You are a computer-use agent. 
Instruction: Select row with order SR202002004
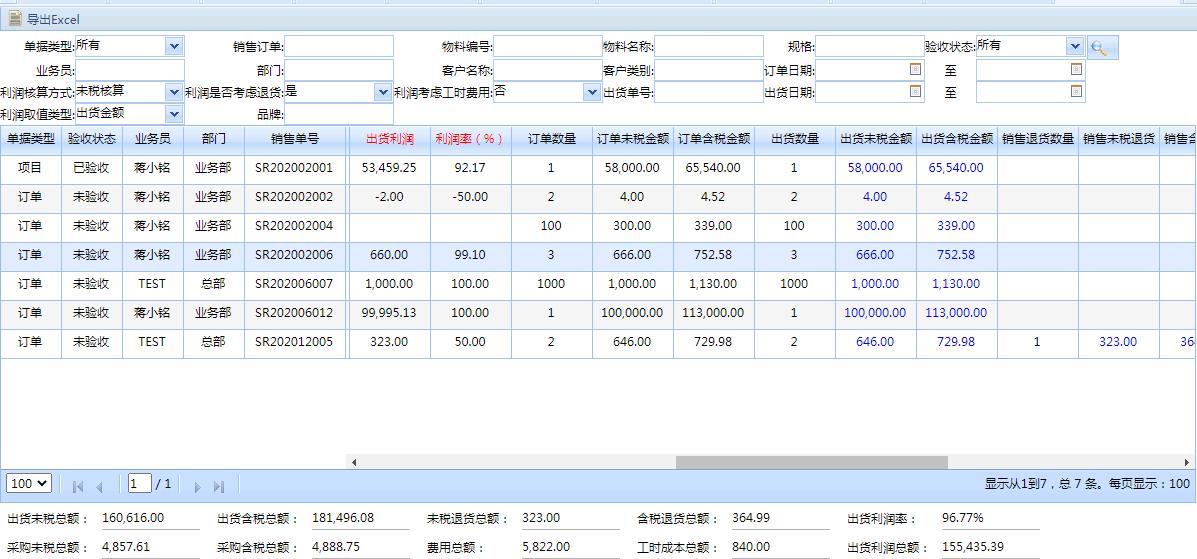[x=598, y=226]
